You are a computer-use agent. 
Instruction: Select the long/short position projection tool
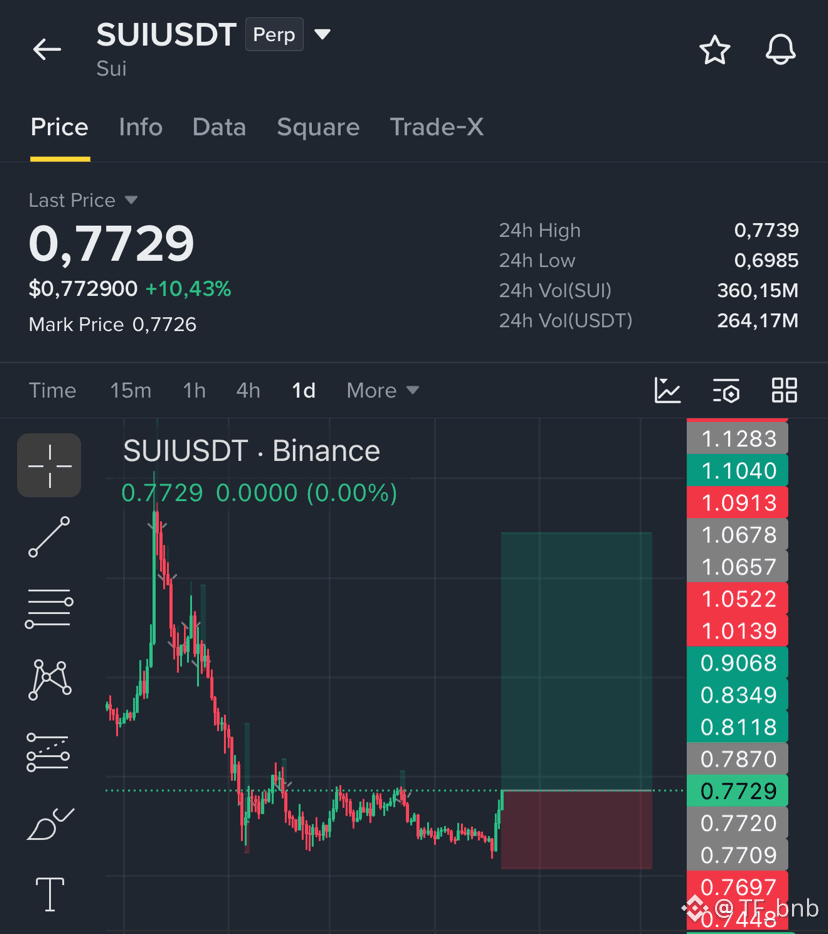48,752
